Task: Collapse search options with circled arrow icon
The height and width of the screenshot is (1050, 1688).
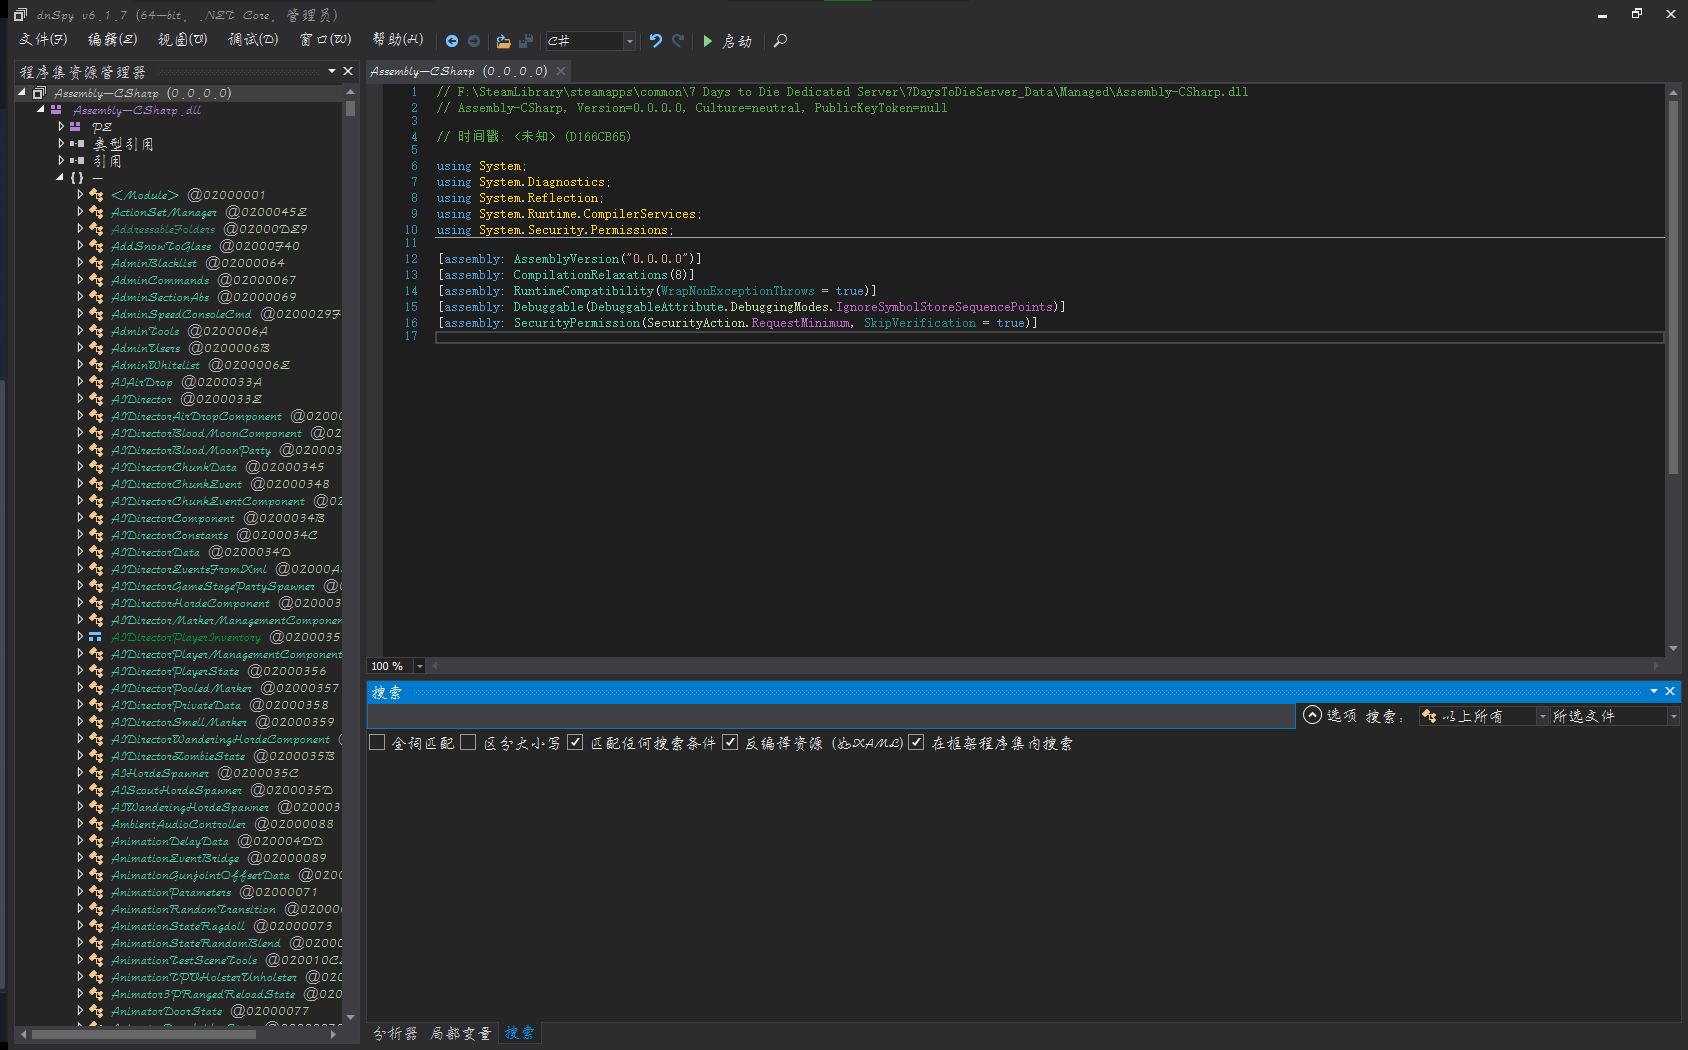Action: [1313, 715]
